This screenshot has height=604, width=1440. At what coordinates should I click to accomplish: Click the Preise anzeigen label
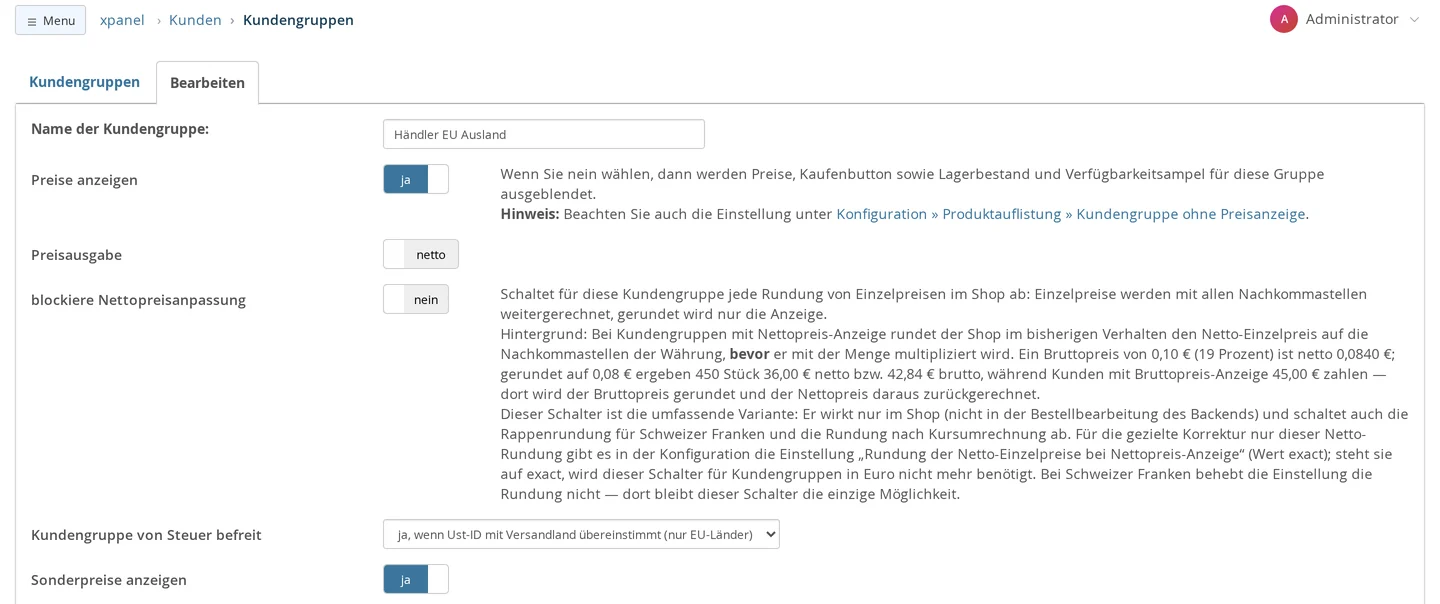point(84,180)
